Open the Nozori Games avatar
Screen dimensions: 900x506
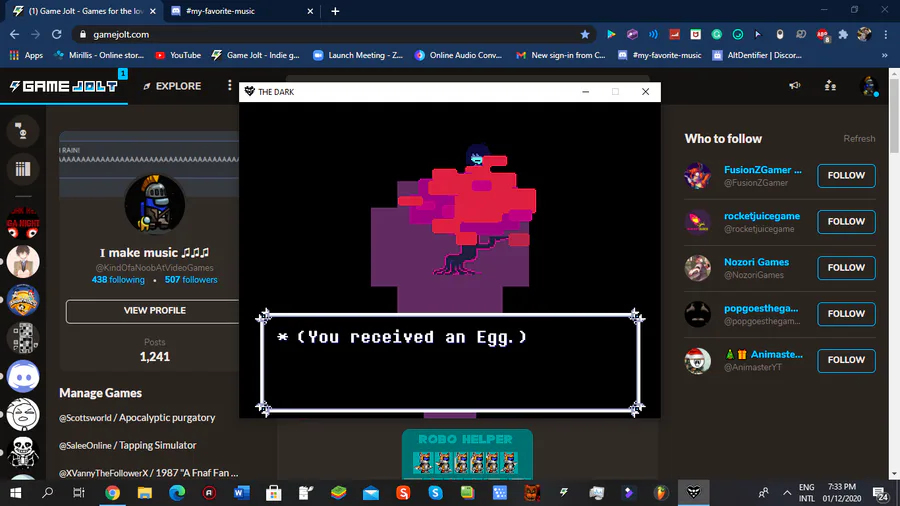click(697, 268)
